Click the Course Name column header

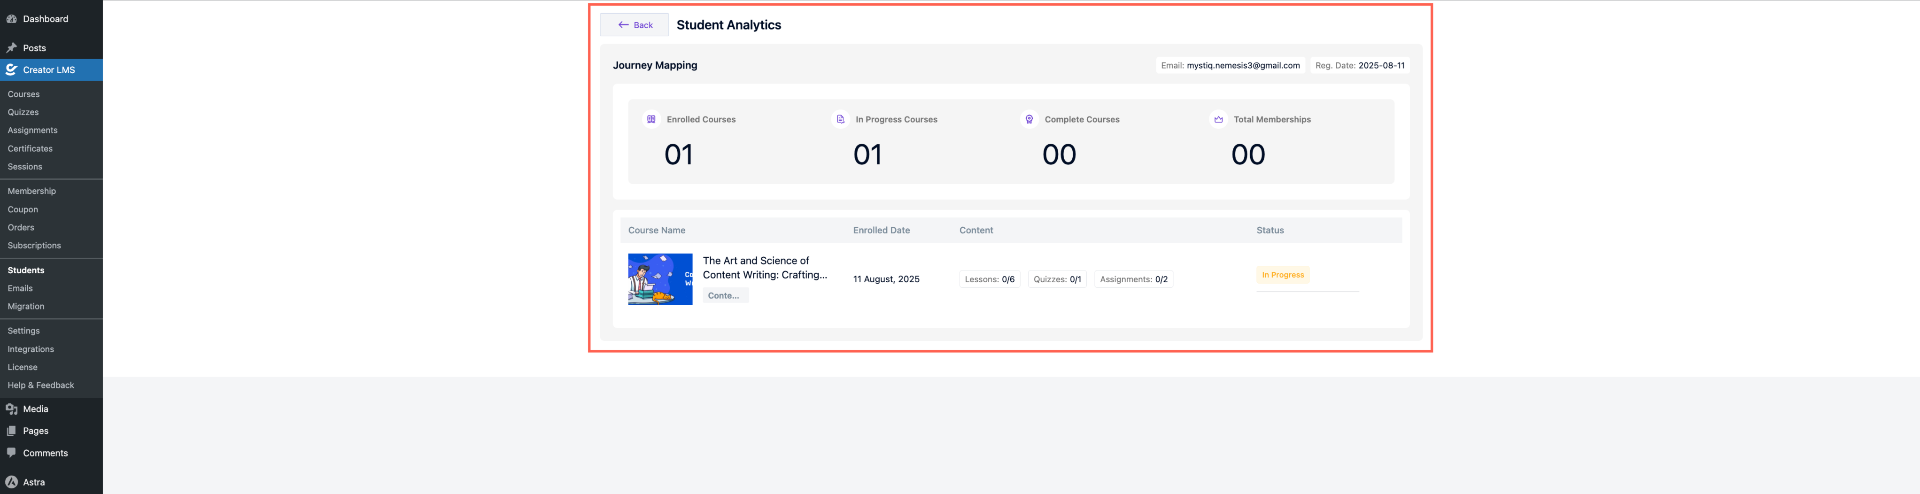point(657,230)
